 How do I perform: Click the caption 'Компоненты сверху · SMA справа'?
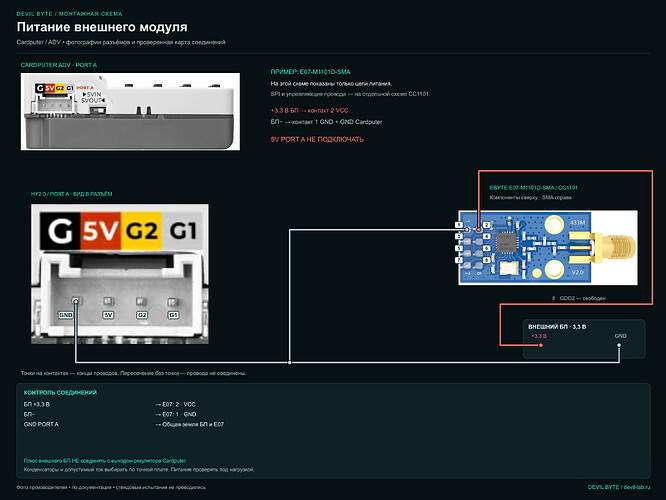coord(531,197)
